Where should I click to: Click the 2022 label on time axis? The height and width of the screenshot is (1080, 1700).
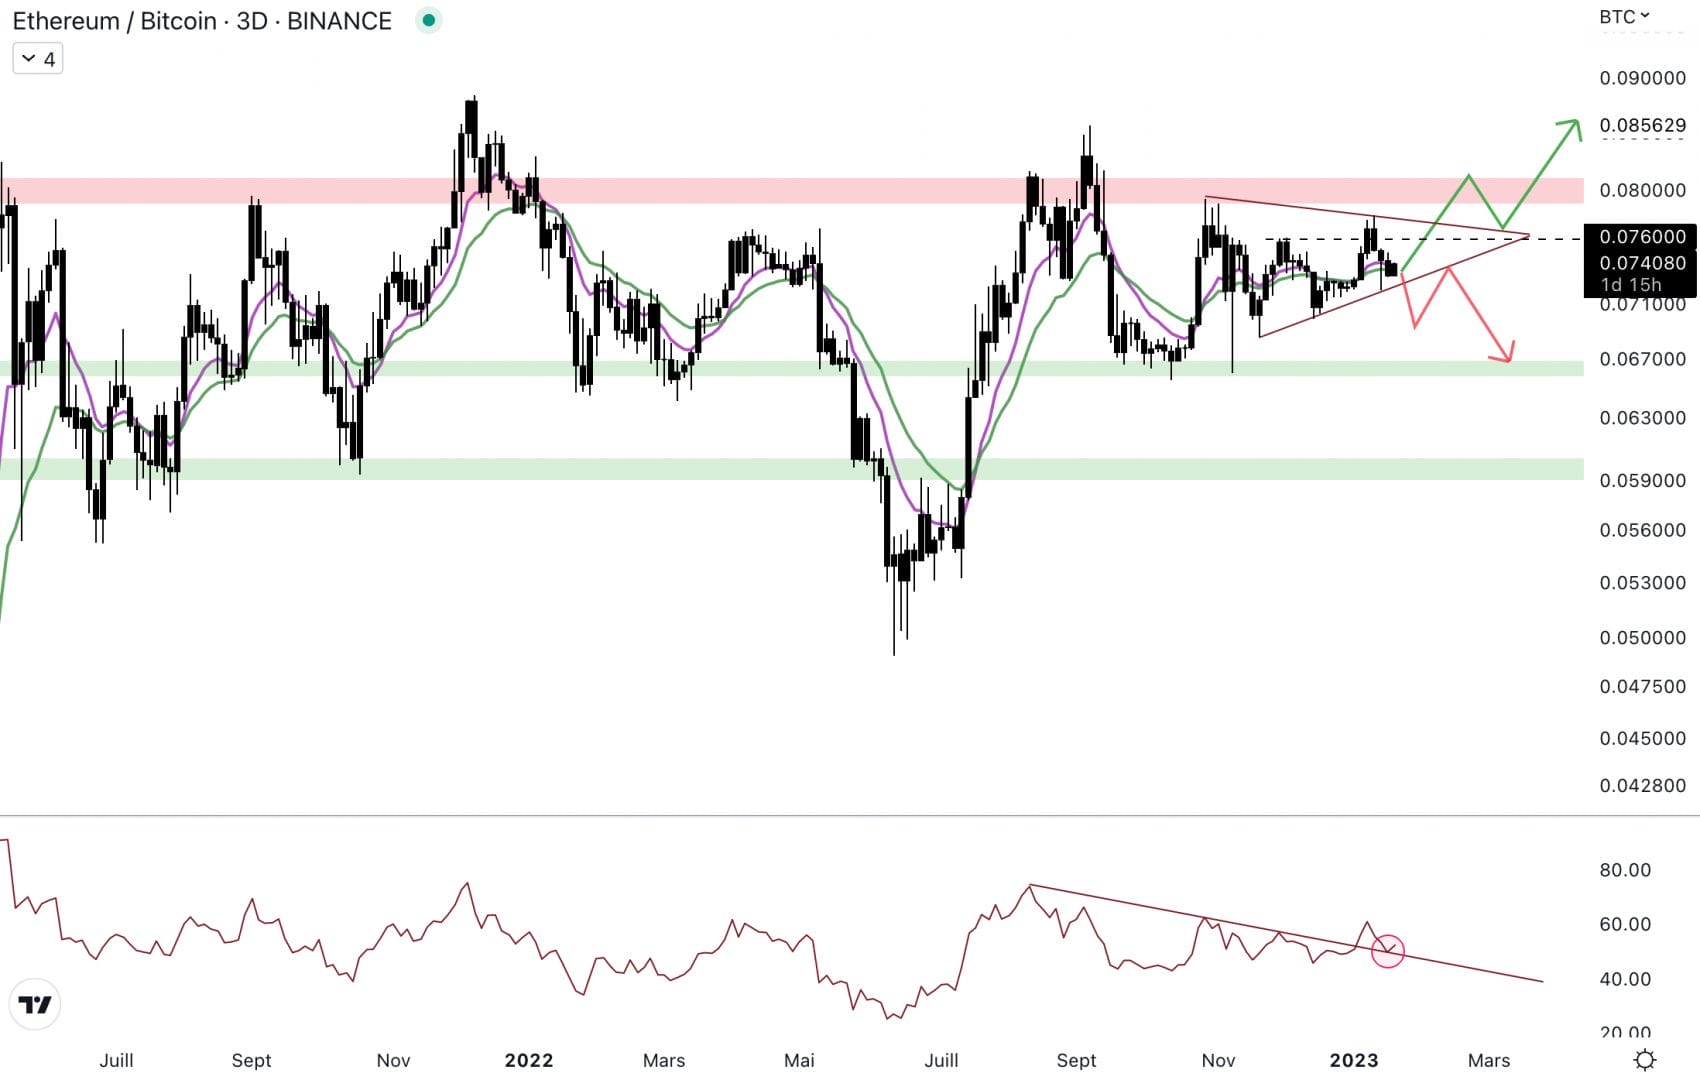528,1060
